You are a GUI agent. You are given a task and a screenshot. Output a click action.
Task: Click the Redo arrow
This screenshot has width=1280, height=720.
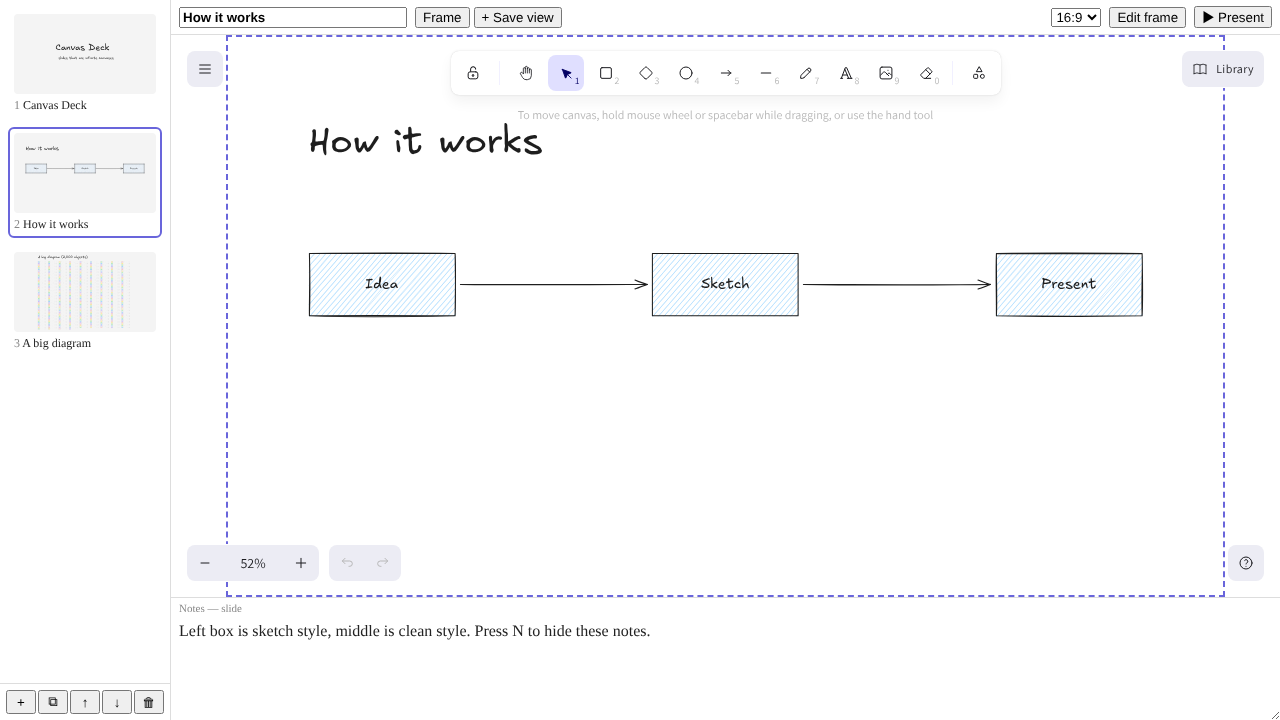pyautogui.click(x=382, y=563)
